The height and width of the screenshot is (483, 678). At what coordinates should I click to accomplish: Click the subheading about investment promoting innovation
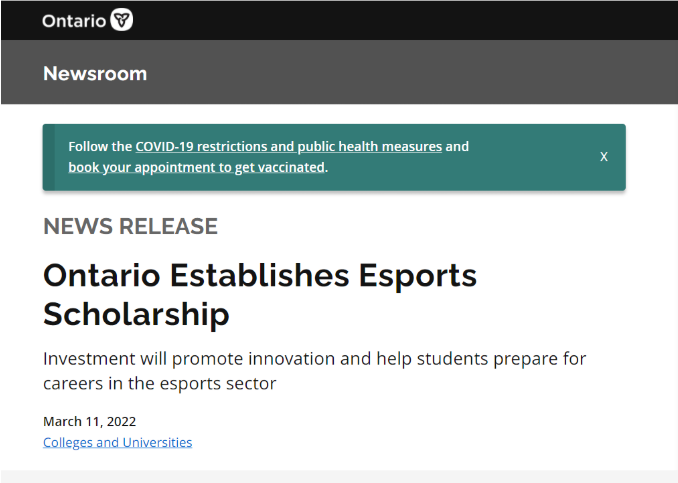click(314, 359)
